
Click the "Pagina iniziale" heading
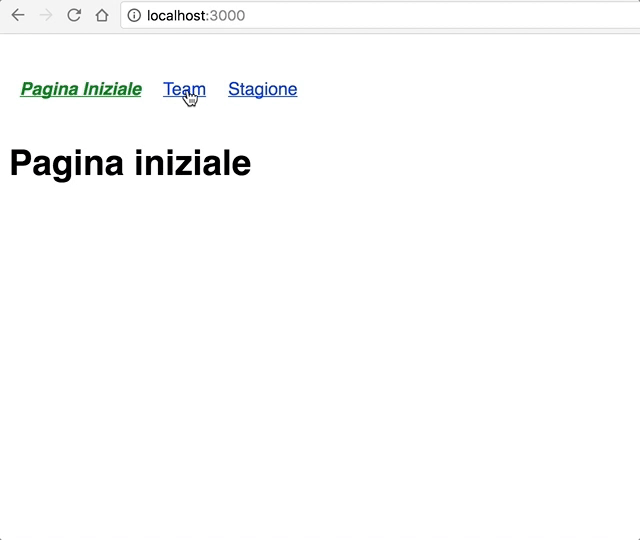pos(130,163)
